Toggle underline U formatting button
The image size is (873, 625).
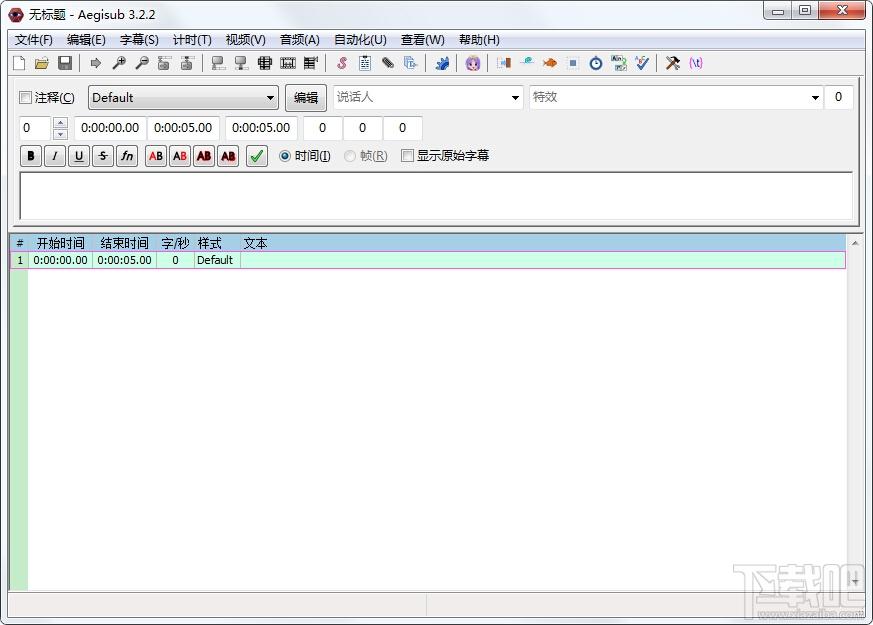coord(79,156)
